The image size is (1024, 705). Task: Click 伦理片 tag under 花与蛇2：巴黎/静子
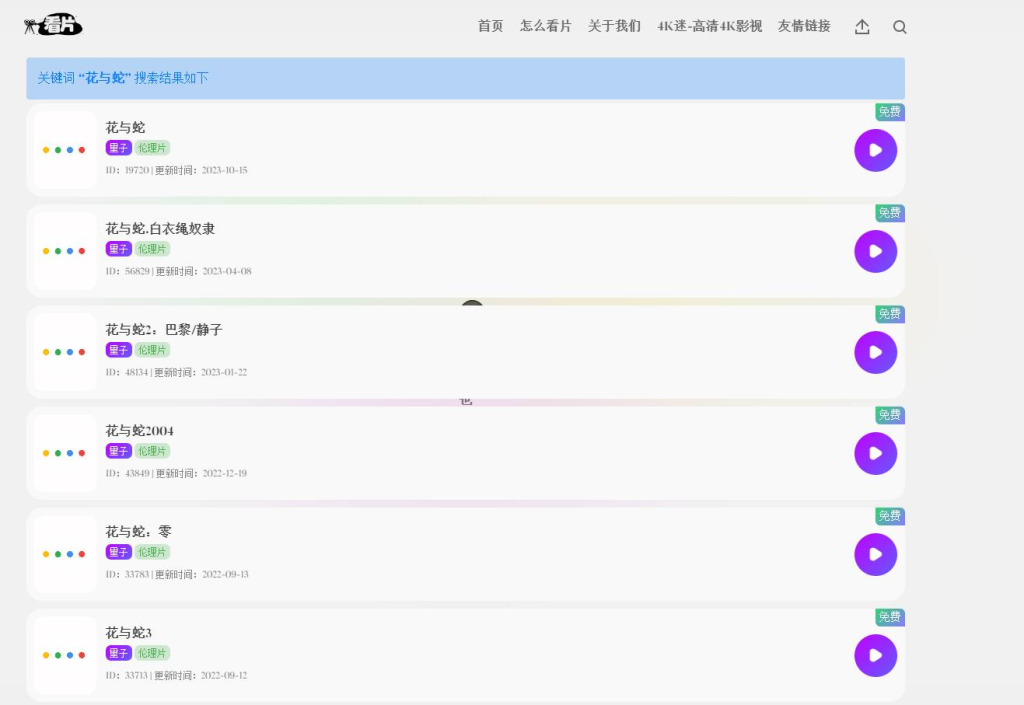(152, 351)
